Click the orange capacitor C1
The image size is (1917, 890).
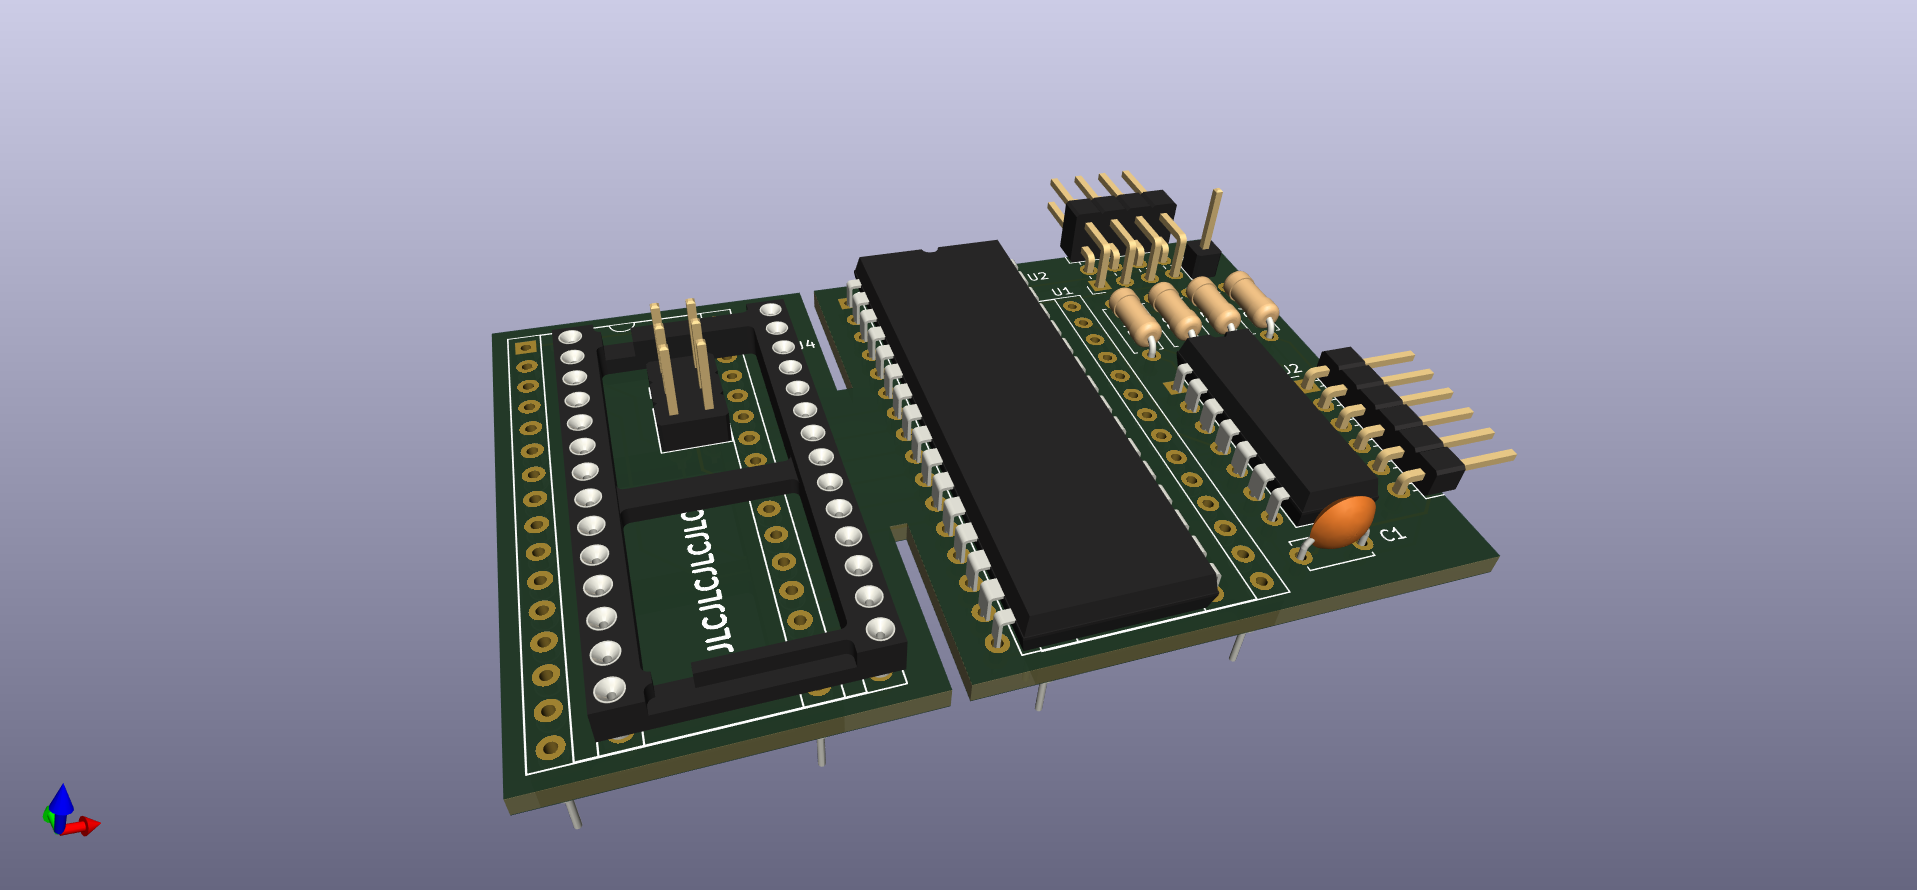[x=1343, y=521]
